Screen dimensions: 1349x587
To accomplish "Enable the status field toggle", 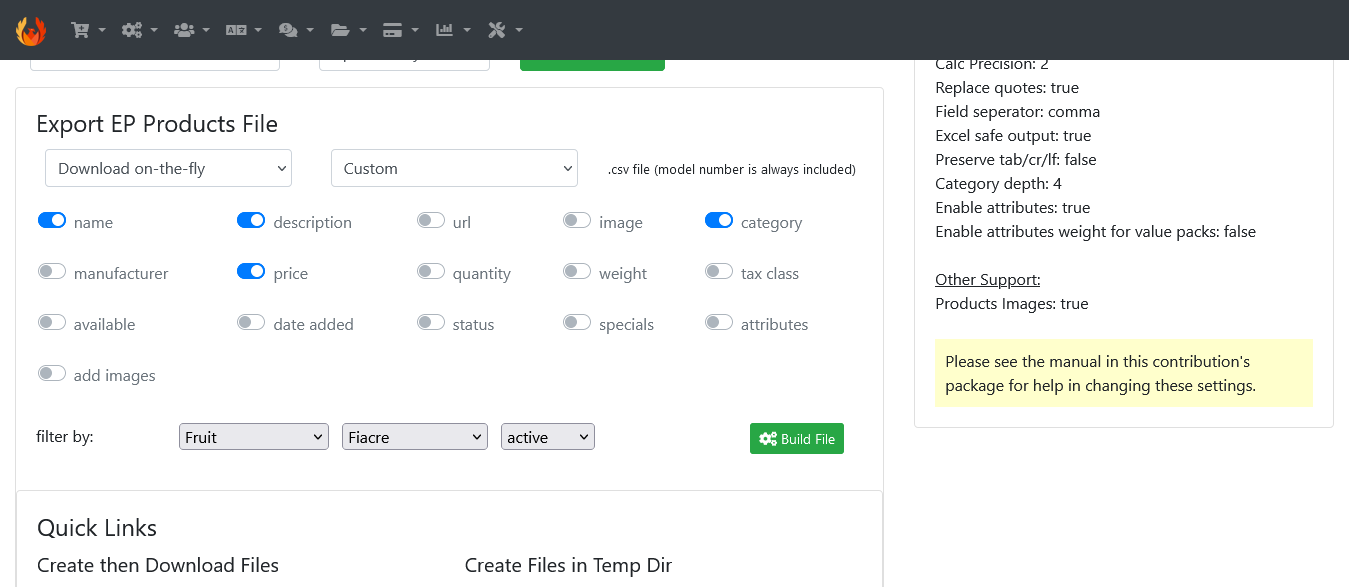I will click(x=431, y=322).
